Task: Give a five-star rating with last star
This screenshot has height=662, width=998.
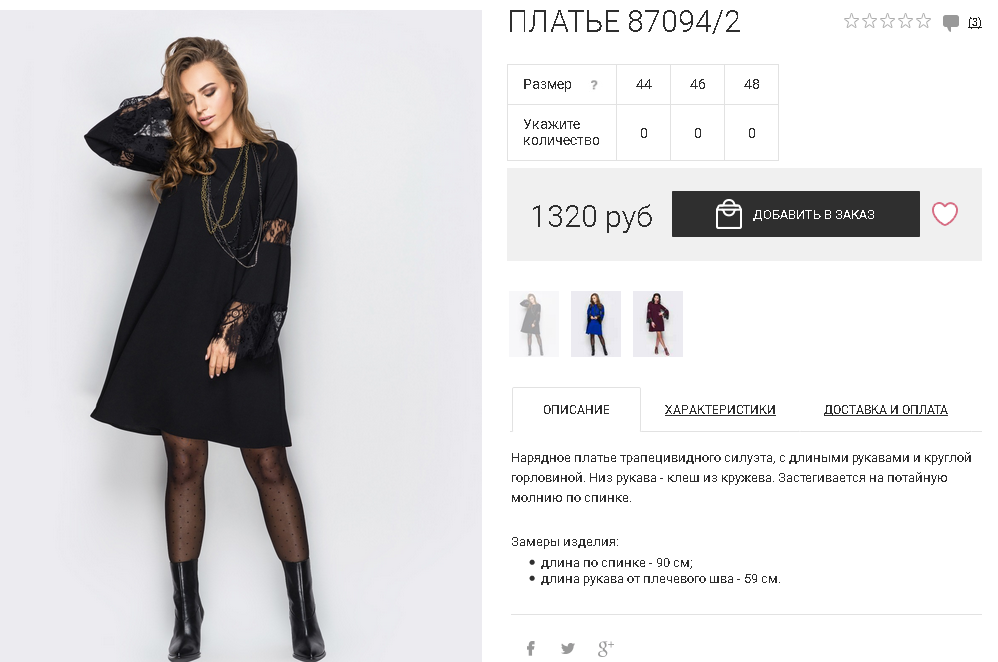Action: coord(924,22)
